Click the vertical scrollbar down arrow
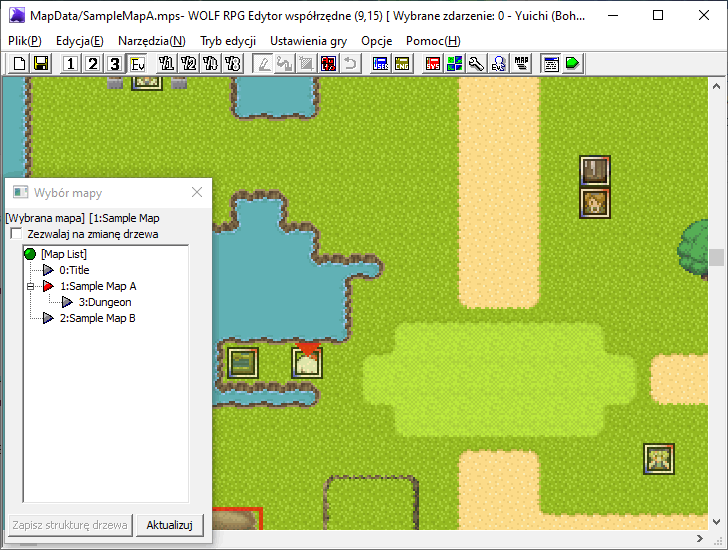The height and width of the screenshot is (550, 728). coord(716,522)
